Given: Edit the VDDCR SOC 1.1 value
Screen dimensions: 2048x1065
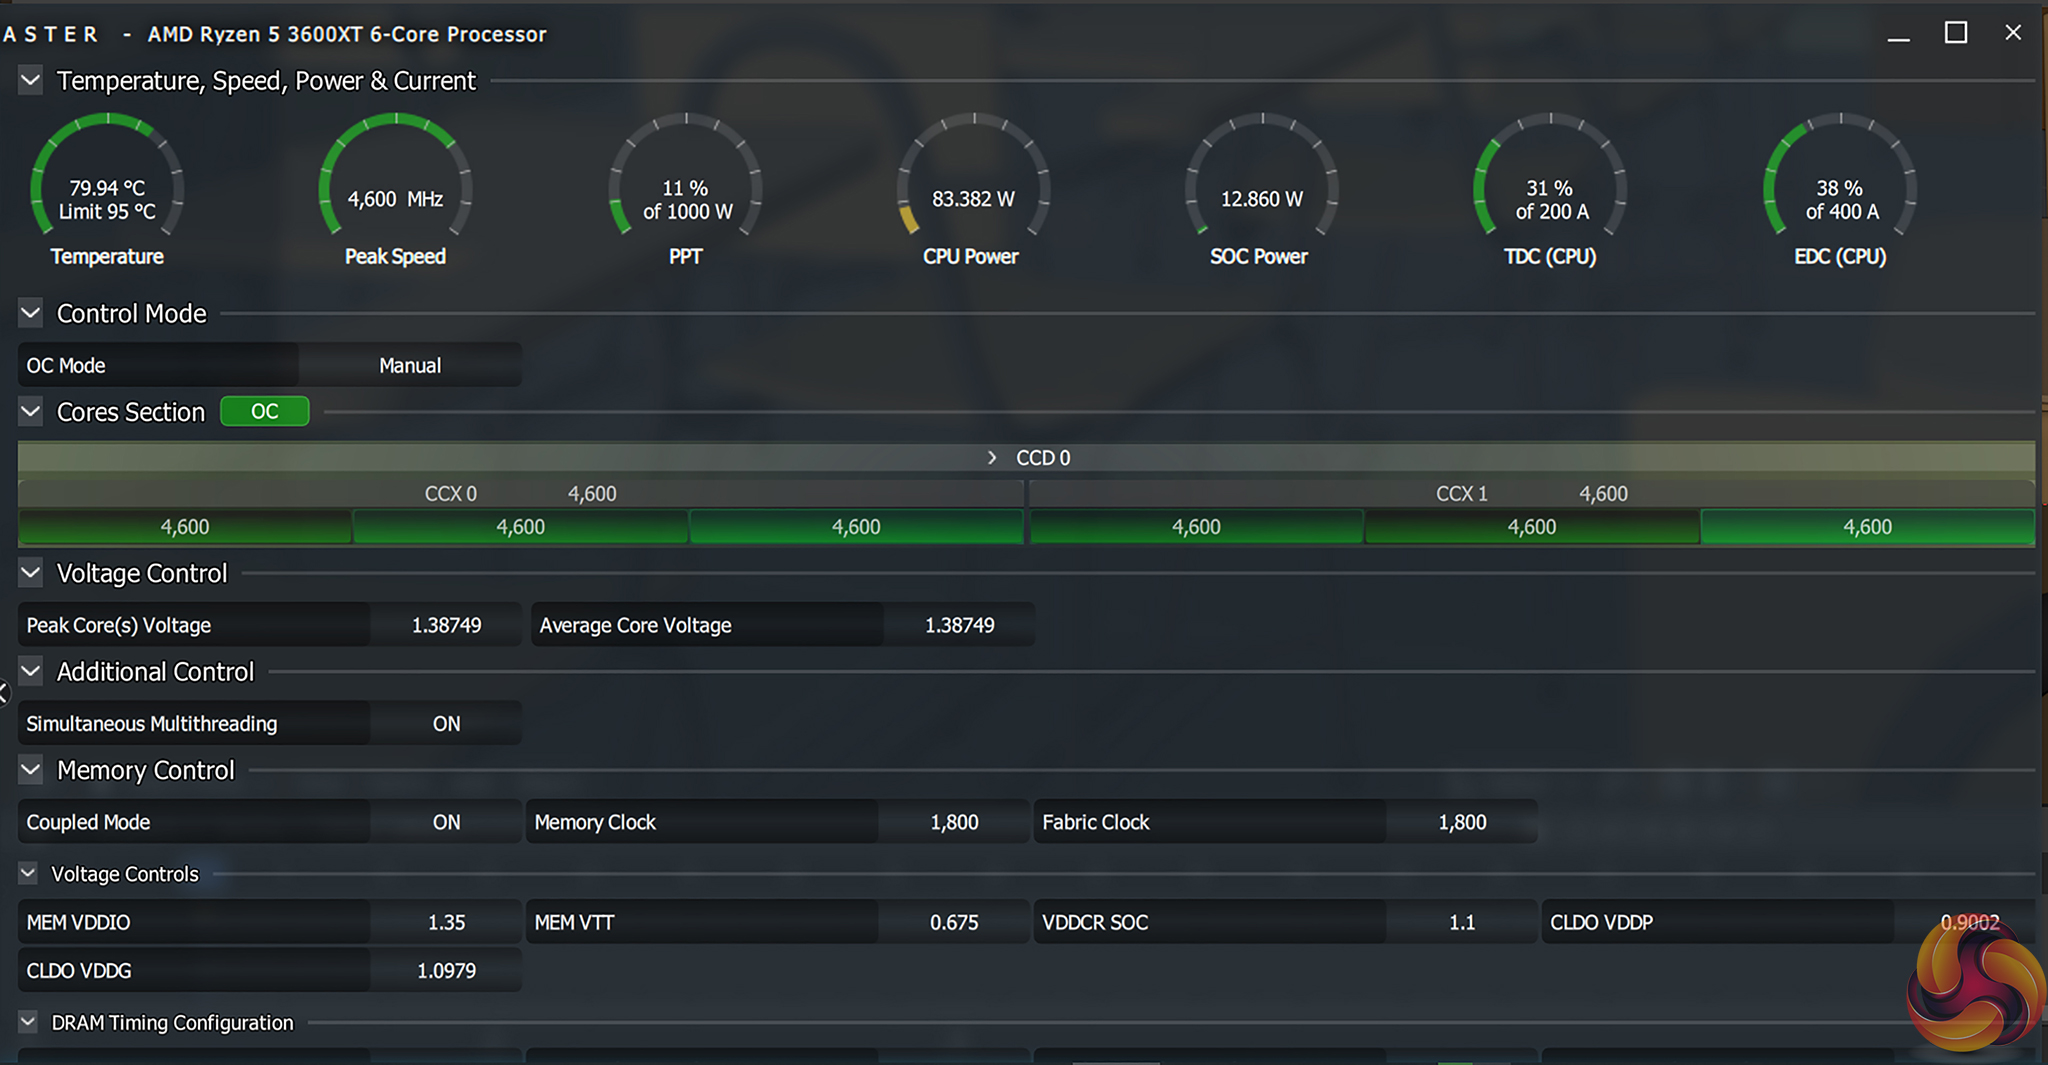Looking at the screenshot, I should pos(1462,922).
